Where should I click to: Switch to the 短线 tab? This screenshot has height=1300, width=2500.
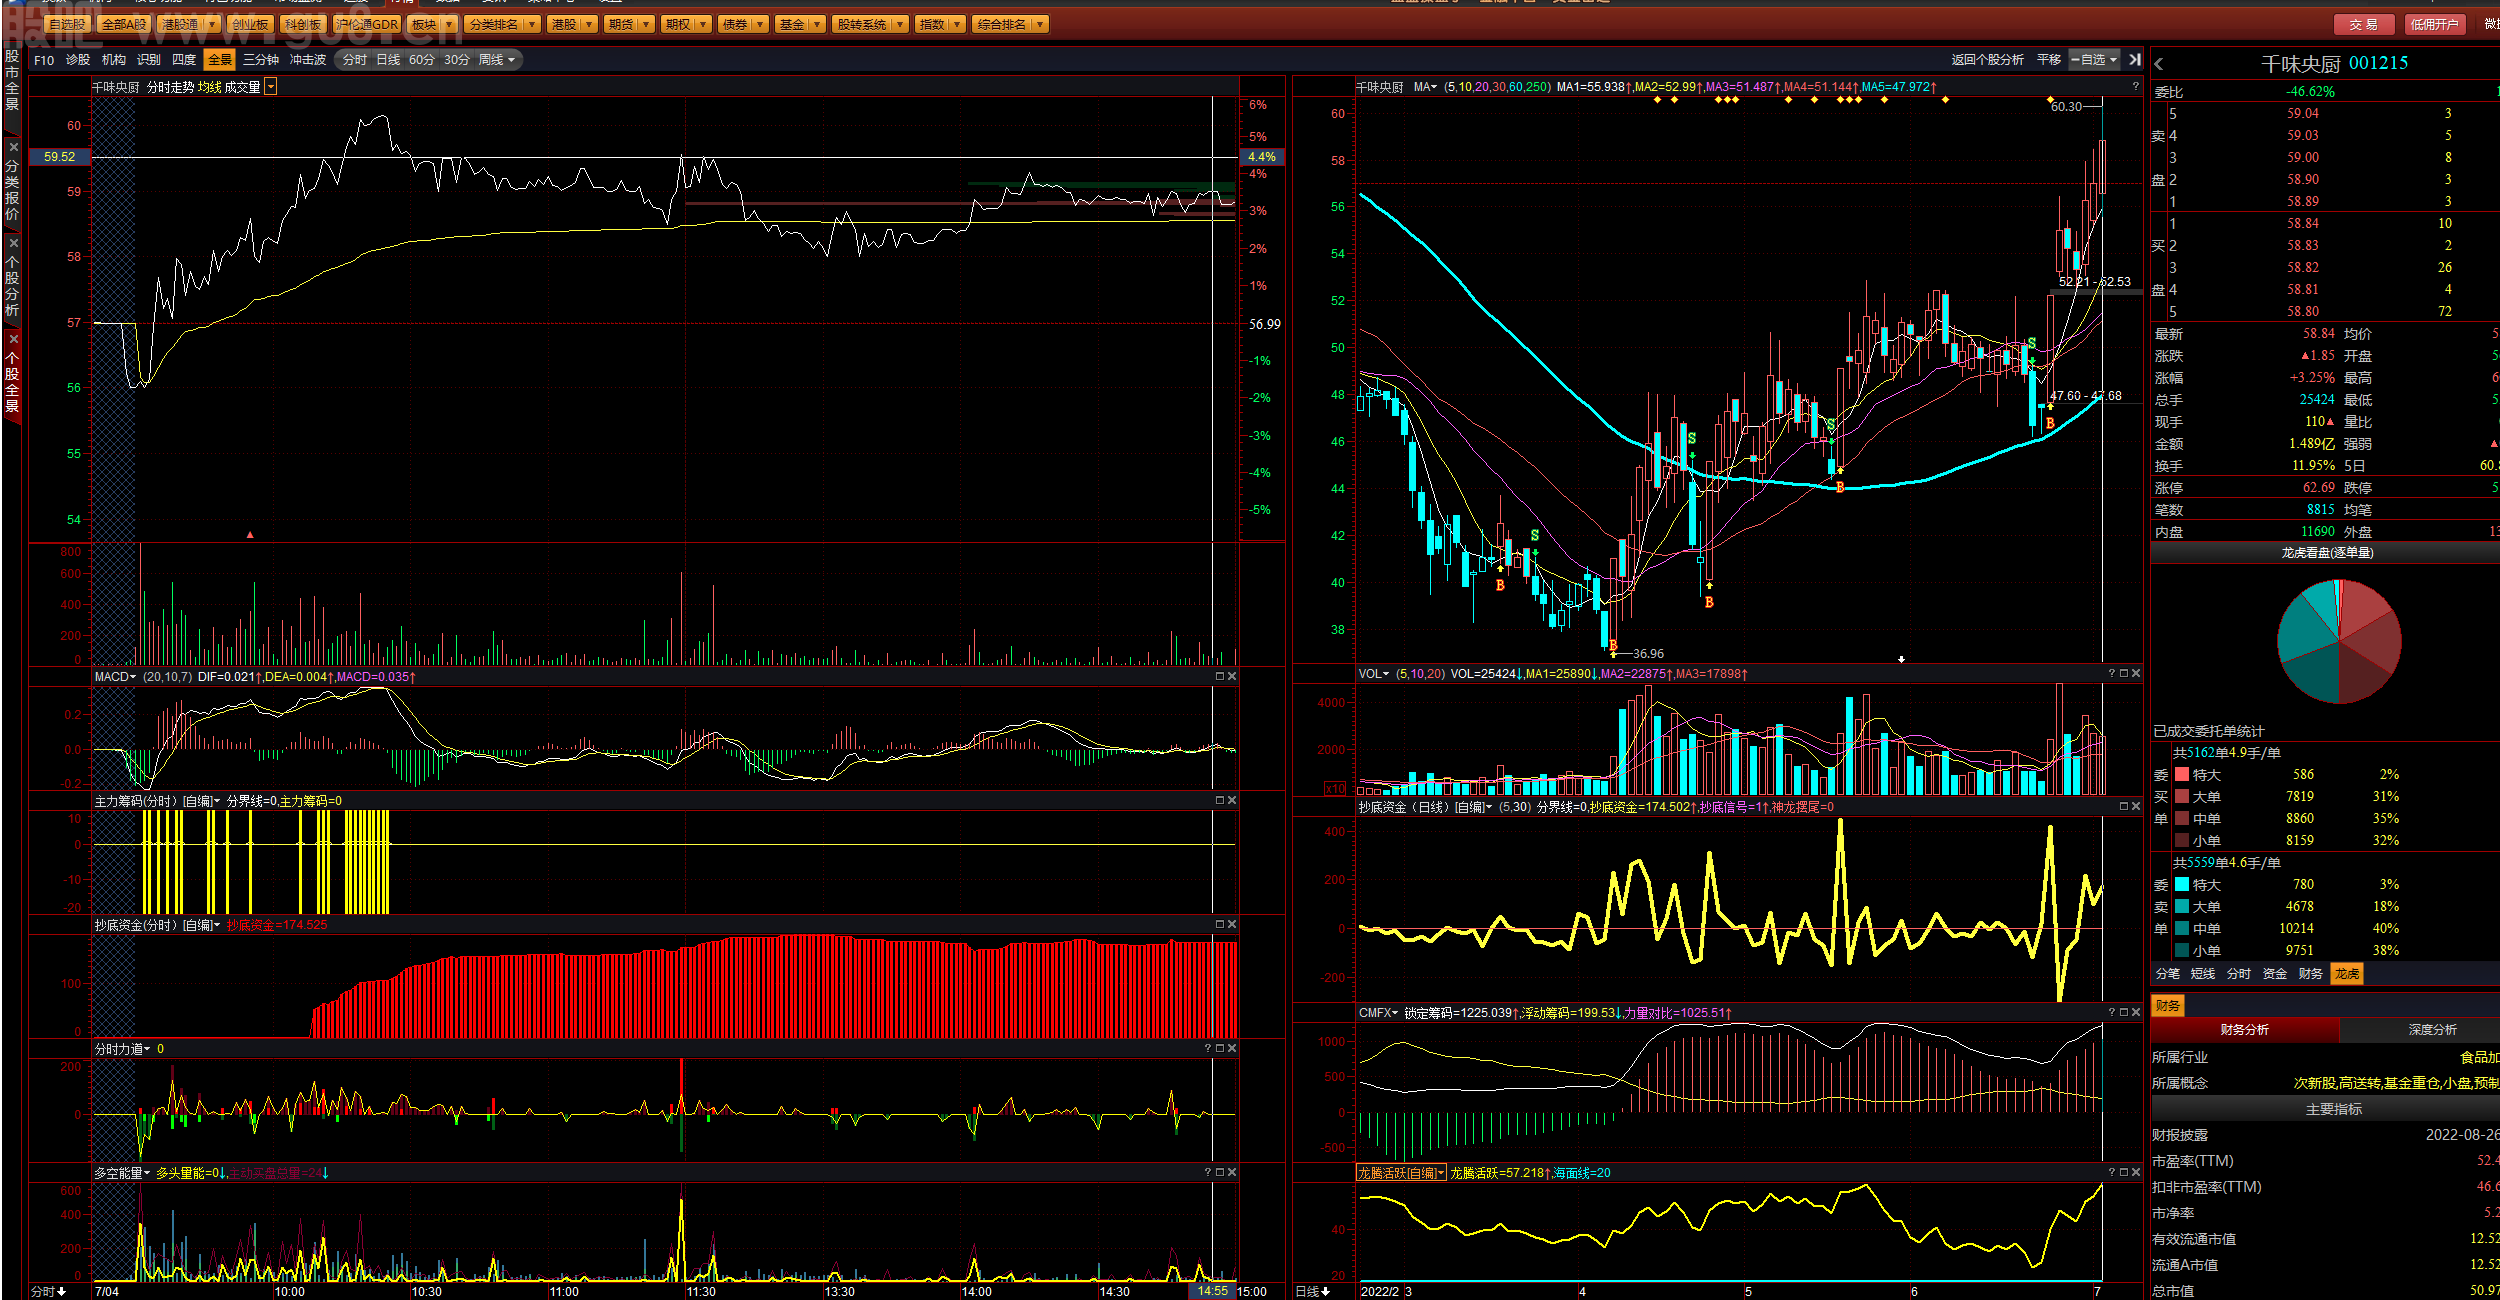pyautogui.click(x=2203, y=973)
